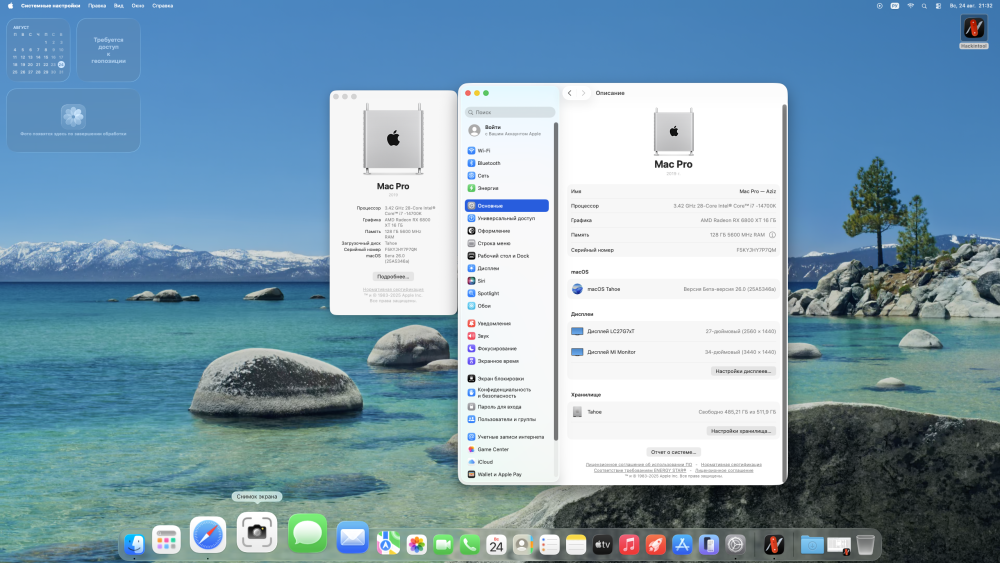Open Spotlight settings in the sidebar
This screenshot has width=1000, height=563.
[507, 293]
